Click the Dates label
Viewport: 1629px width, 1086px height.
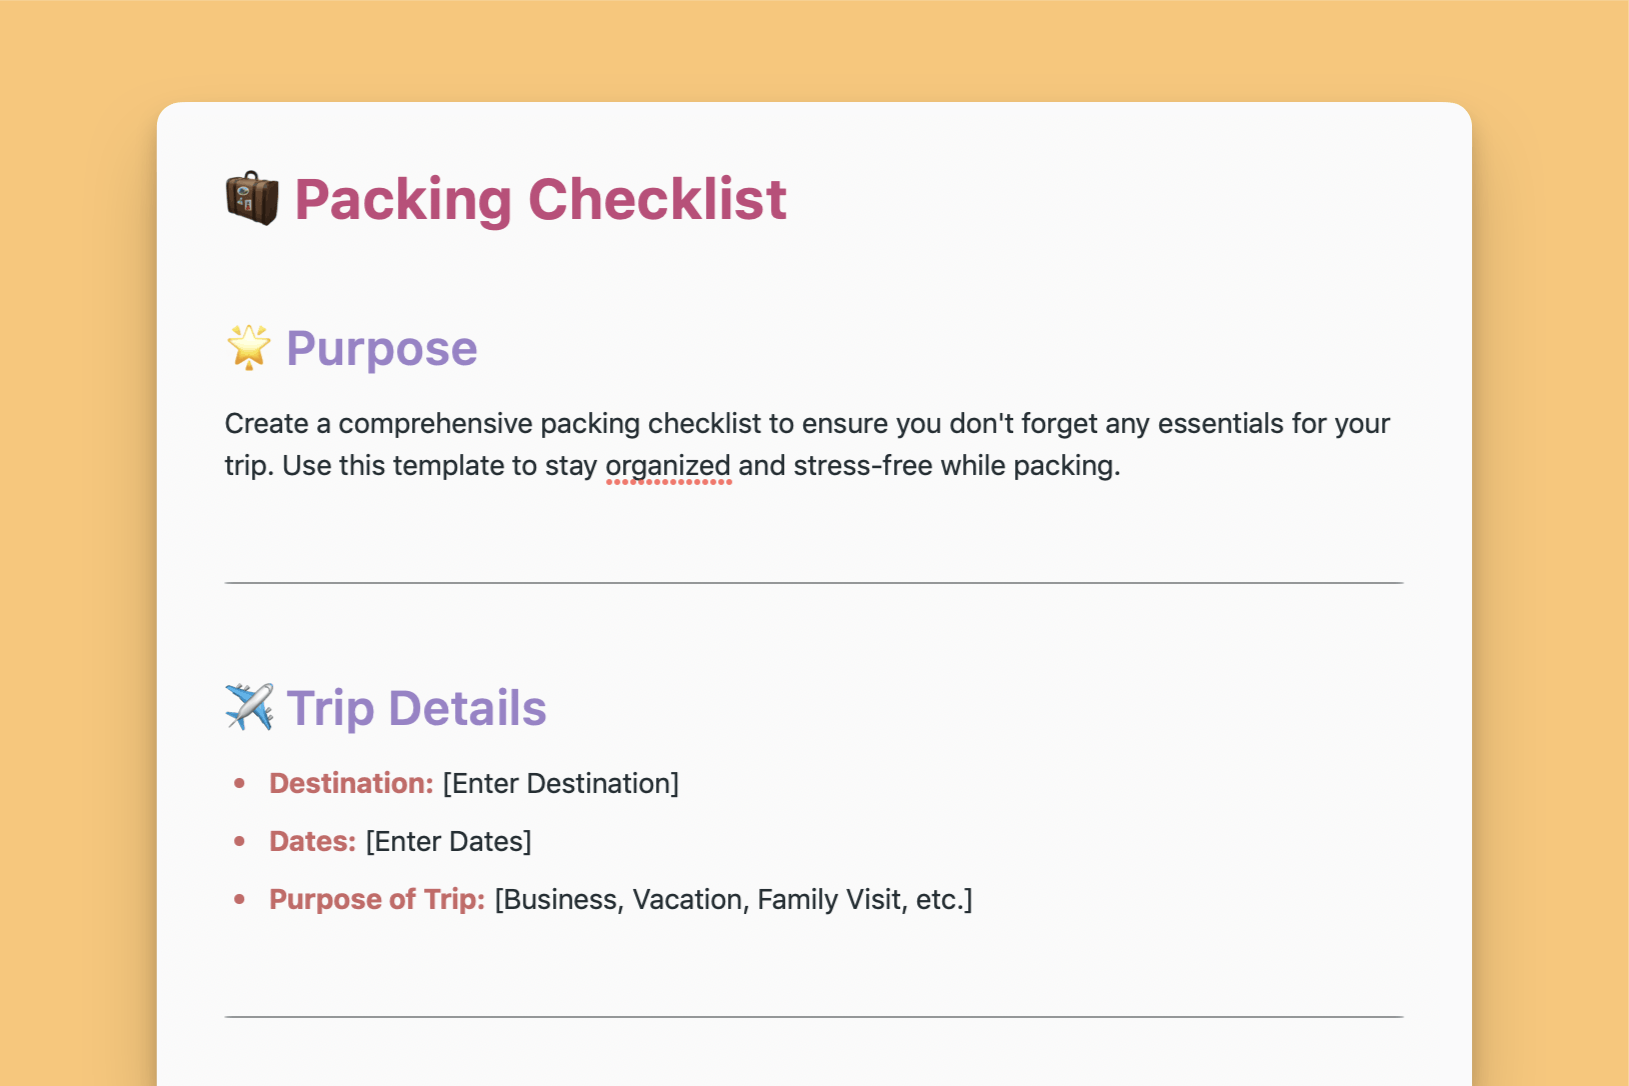click(x=312, y=841)
